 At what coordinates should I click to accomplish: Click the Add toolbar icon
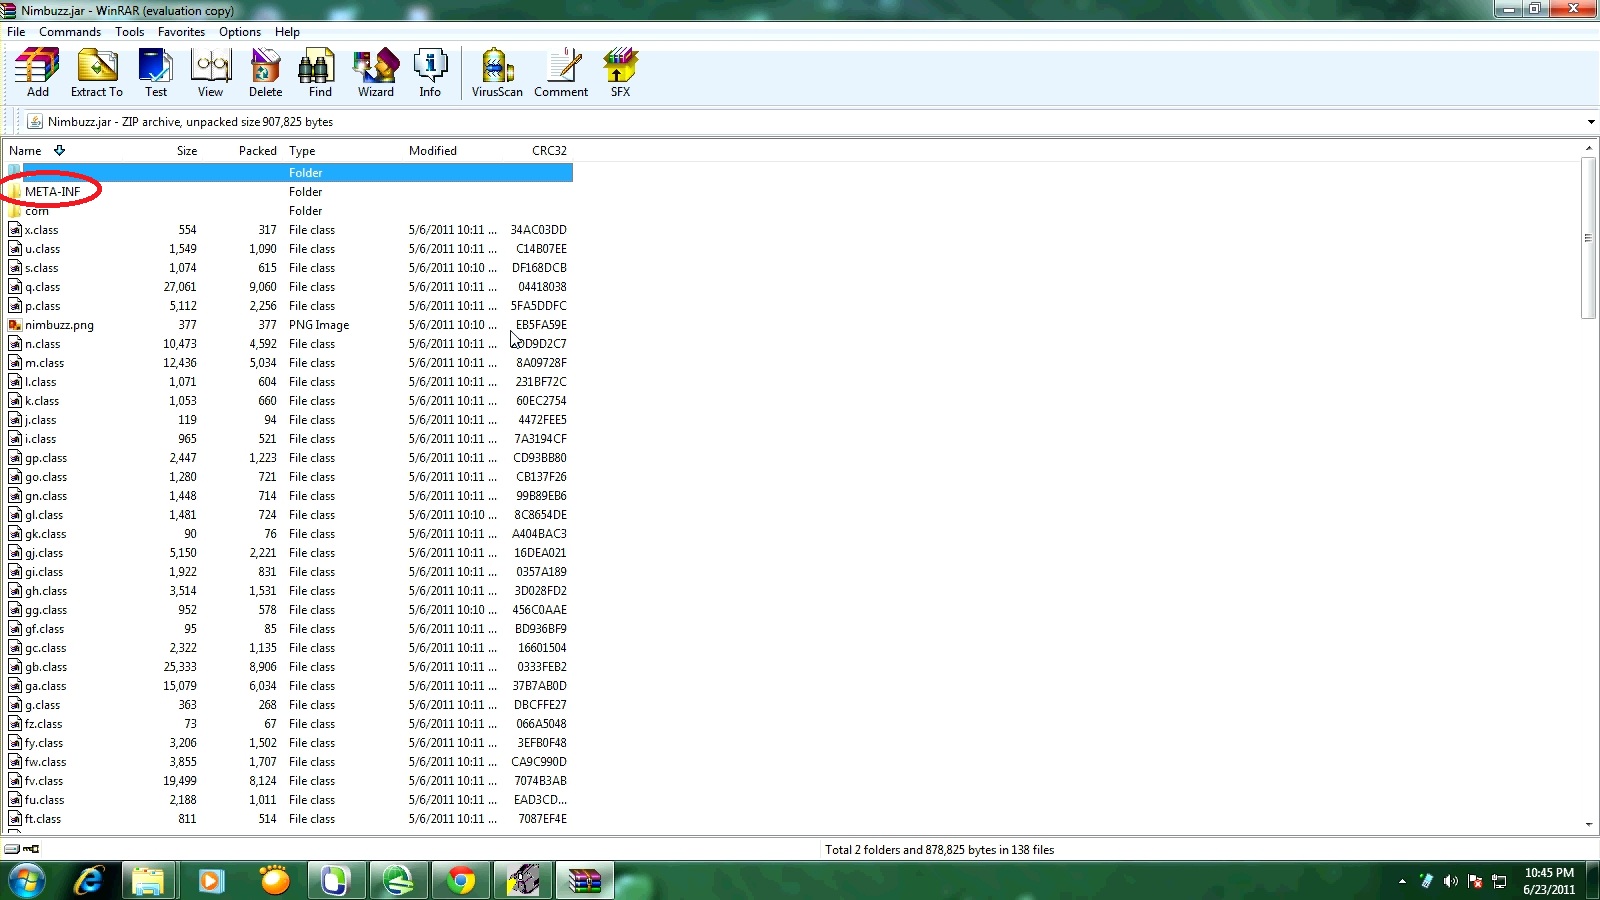pyautogui.click(x=37, y=72)
